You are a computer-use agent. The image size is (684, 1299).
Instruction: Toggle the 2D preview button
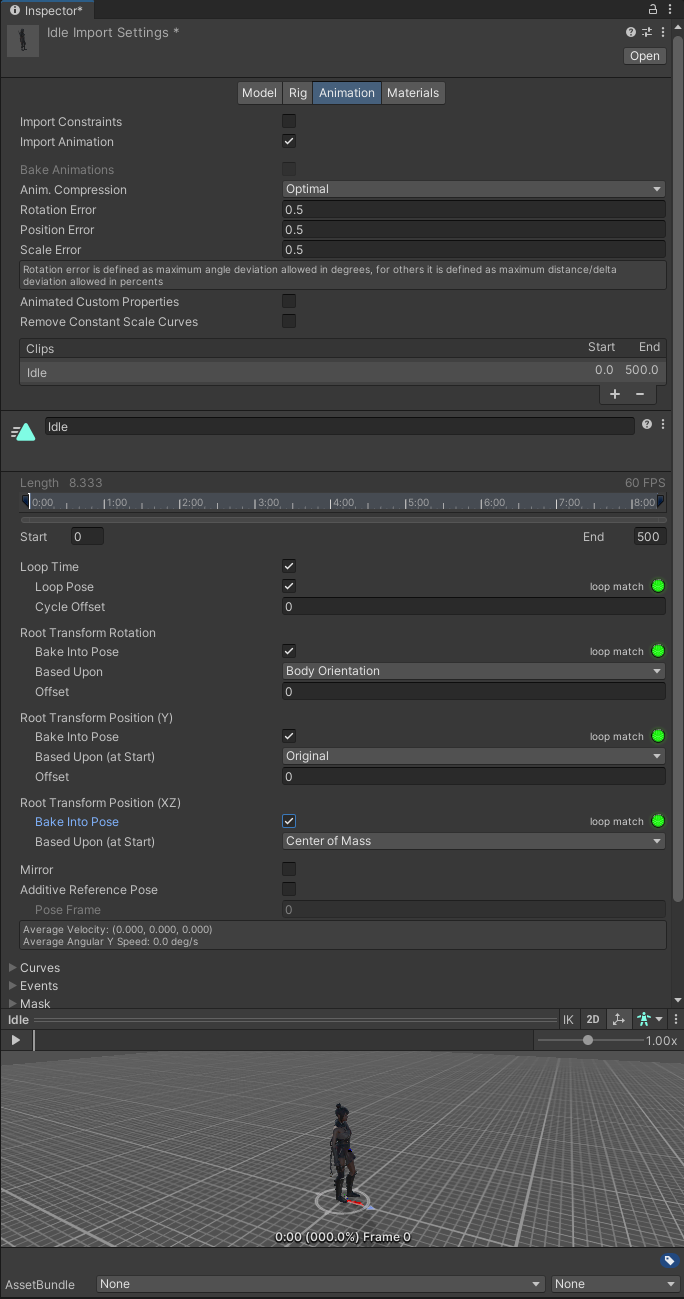(x=593, y=1019)
